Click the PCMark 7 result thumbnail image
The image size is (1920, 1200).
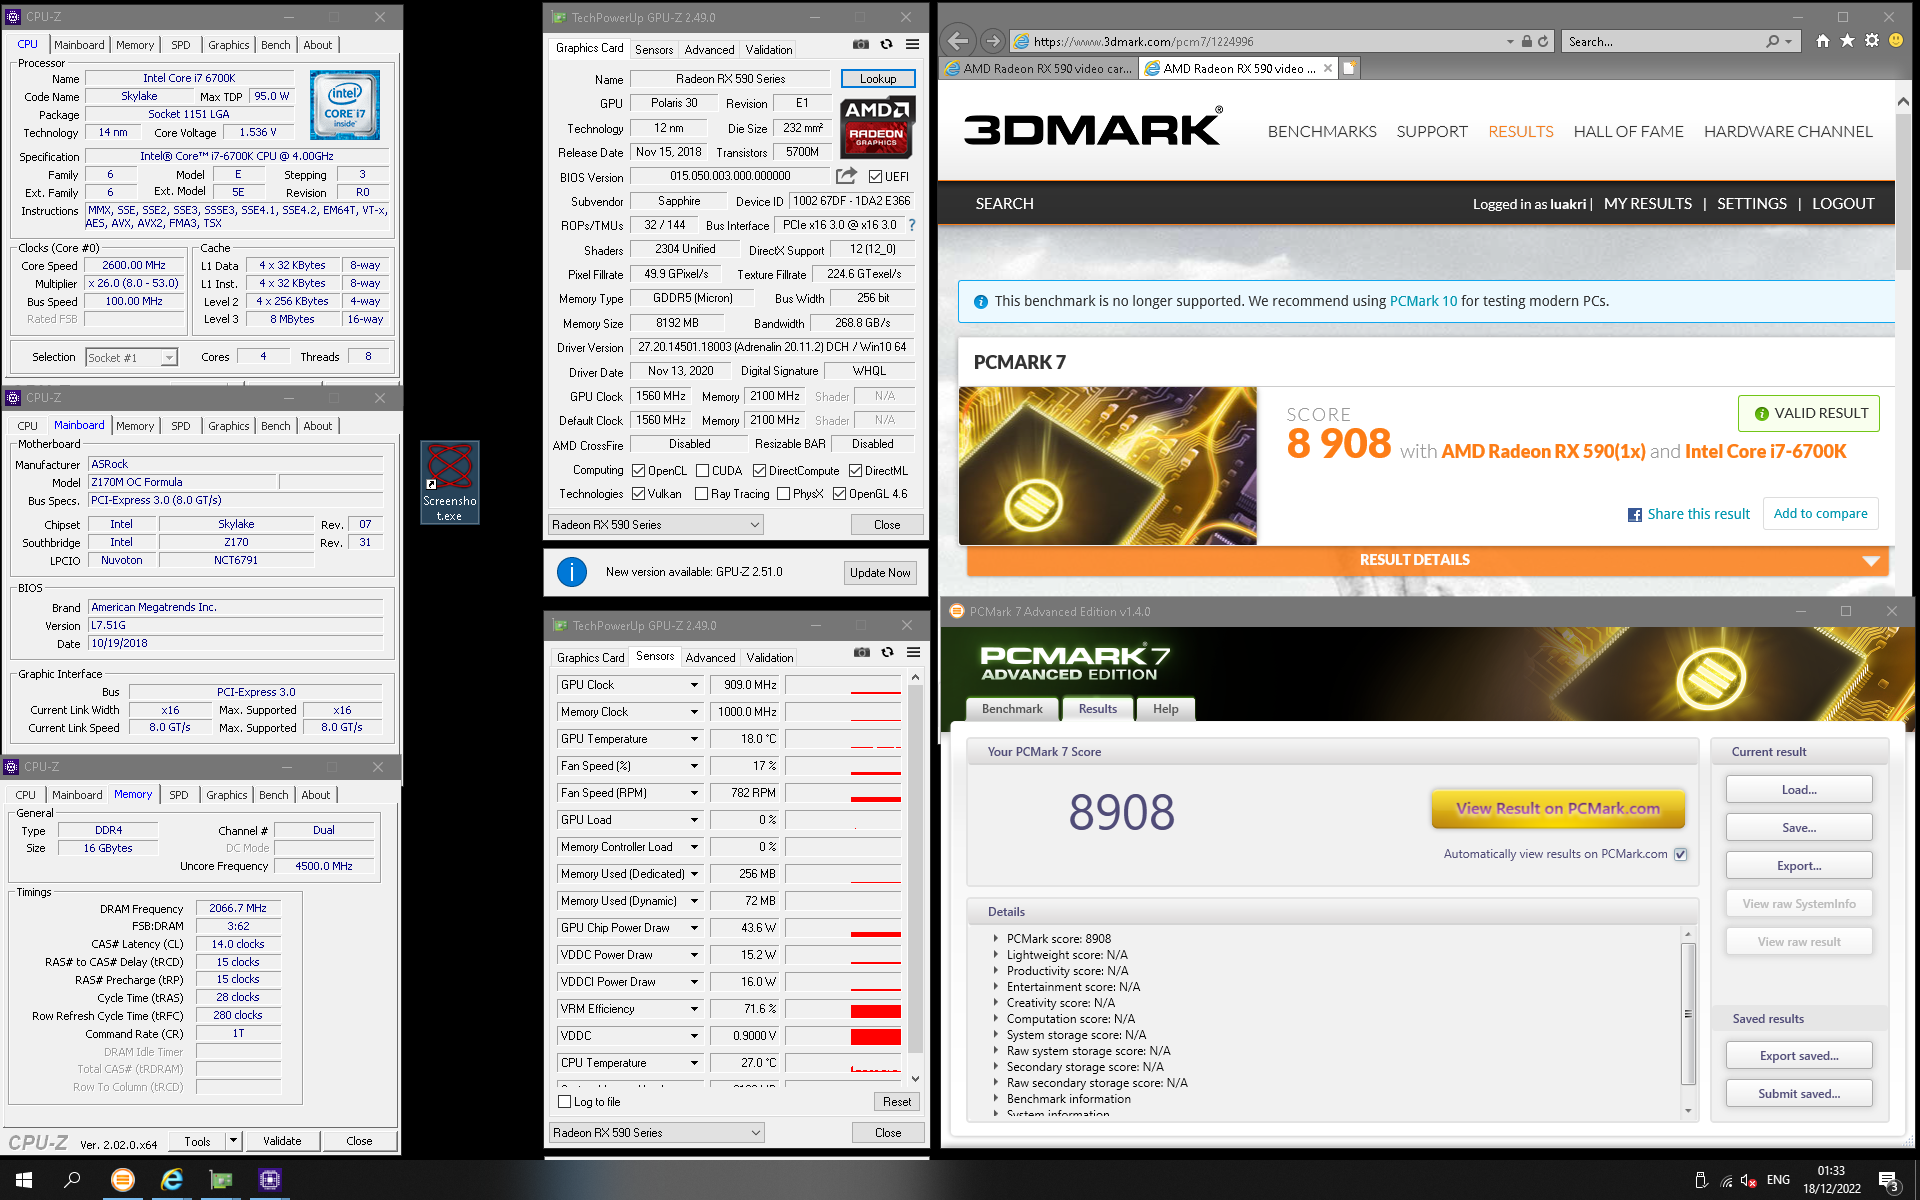pos(1107,466)
